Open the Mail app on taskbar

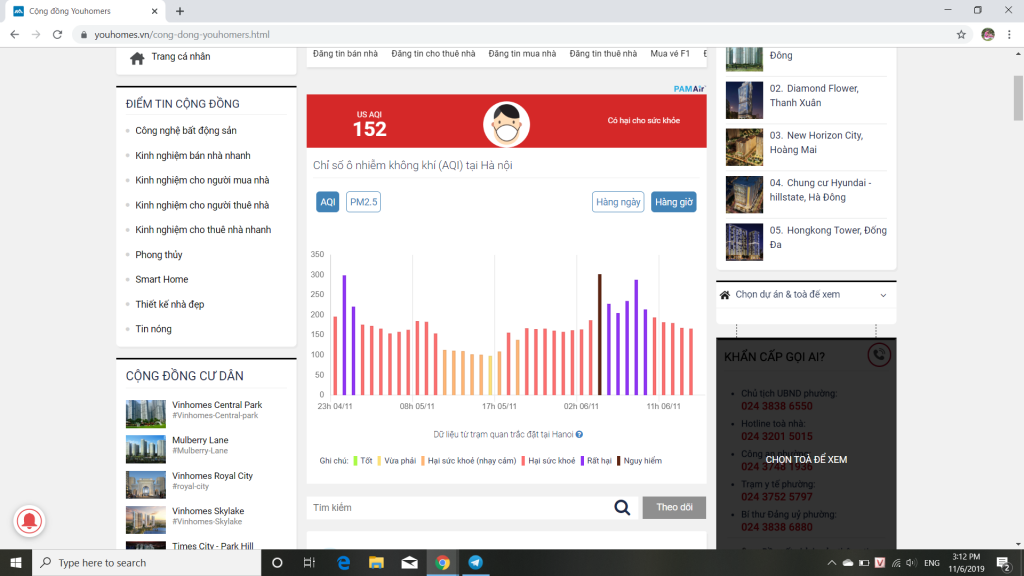pos(409,562)
